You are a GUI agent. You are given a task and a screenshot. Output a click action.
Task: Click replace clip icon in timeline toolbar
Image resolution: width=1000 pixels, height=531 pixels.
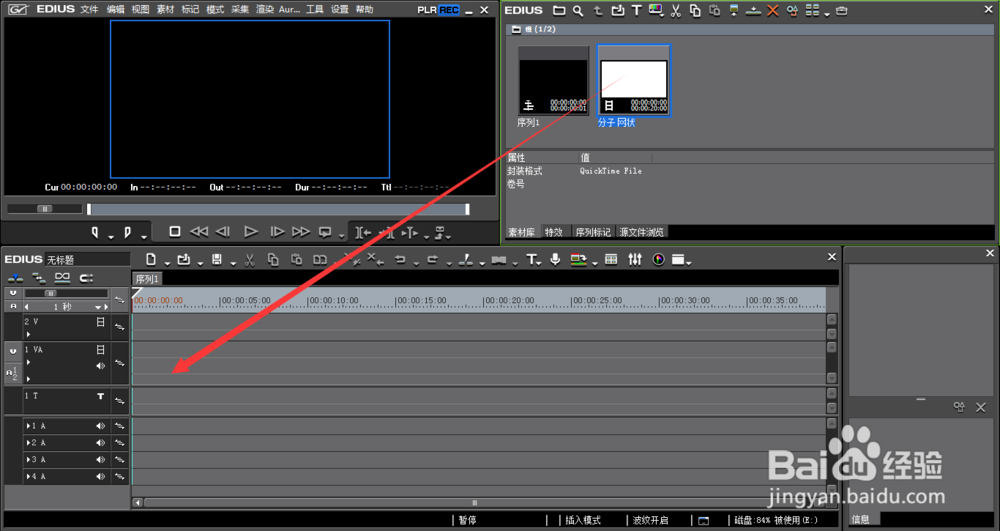[x=320, y=259]
